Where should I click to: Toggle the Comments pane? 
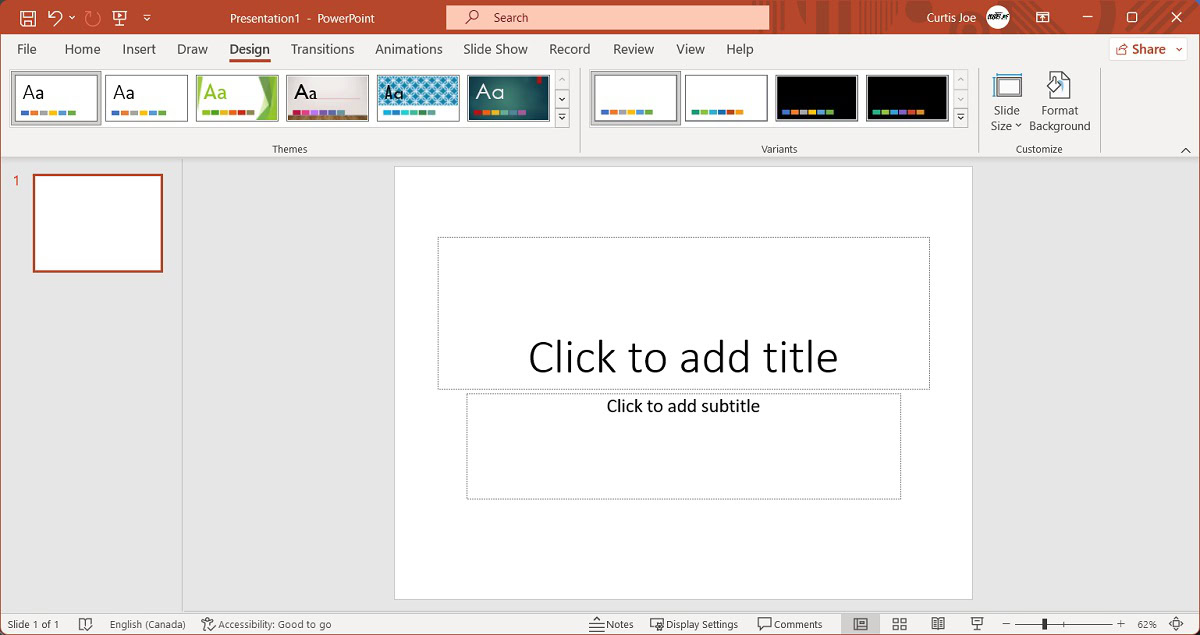[x=790, y=624]
